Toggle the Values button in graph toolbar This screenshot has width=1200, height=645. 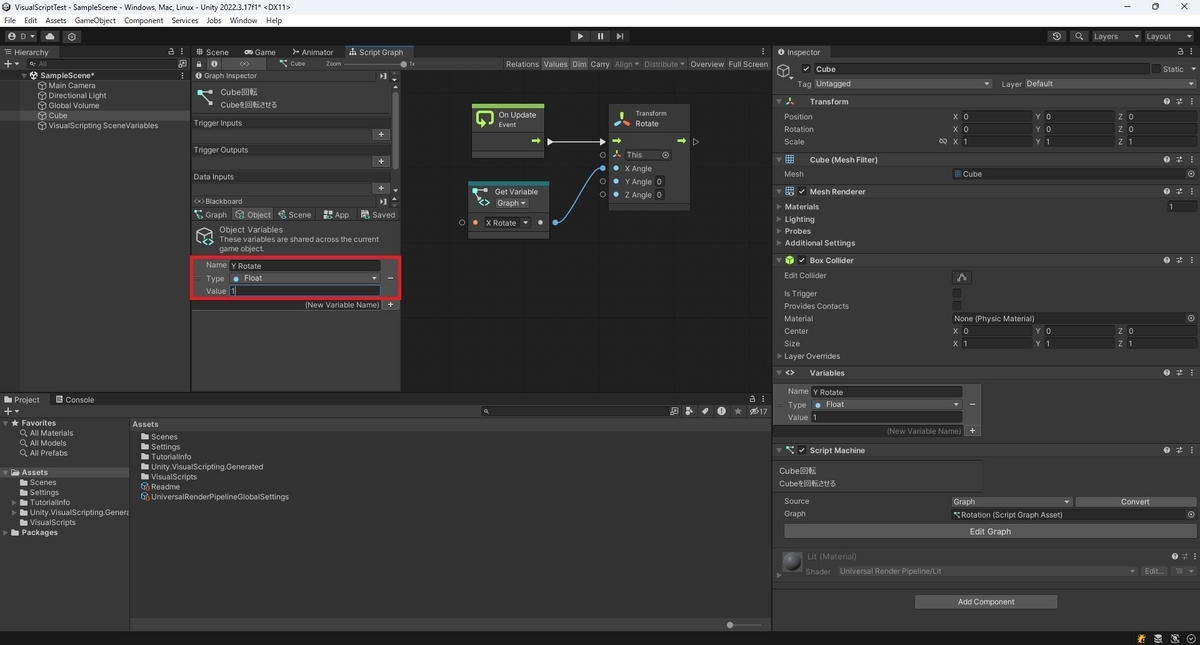[555, 64]
